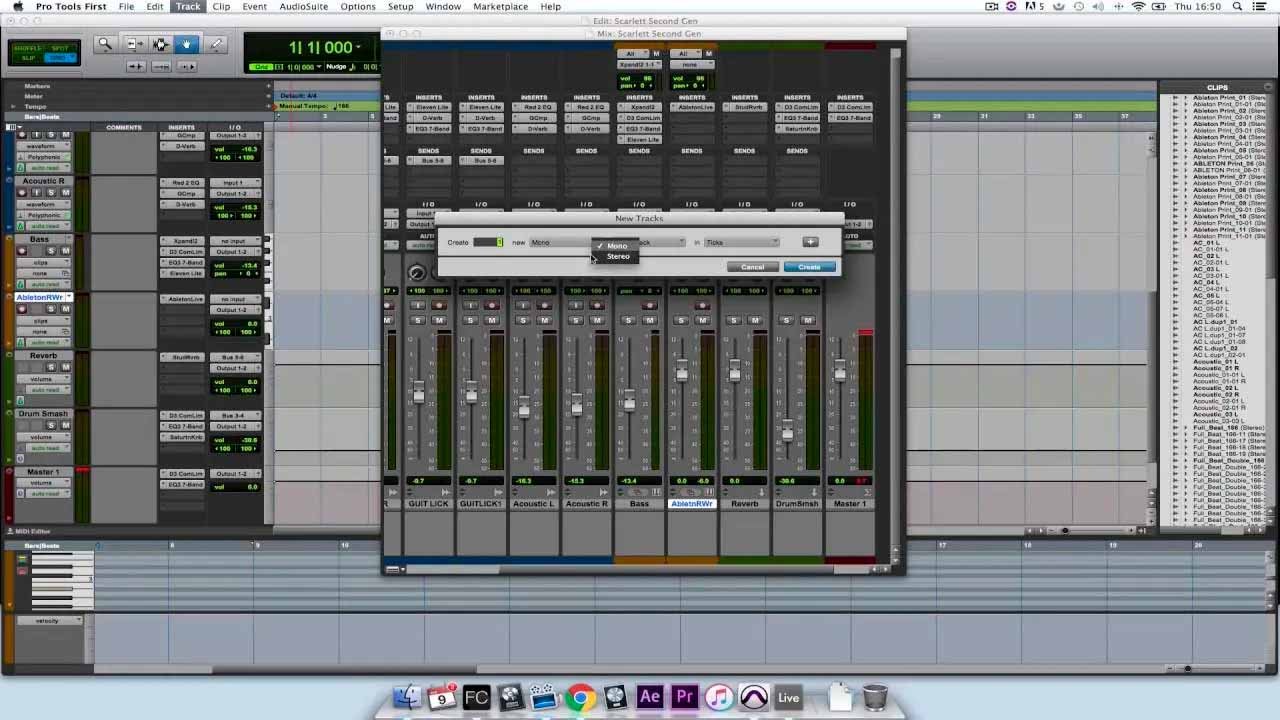The width and height of the screenshot is (1280, 720).
Task: Open Reverb track Bus 5-6 input selector
Action: tap(236, 357)
